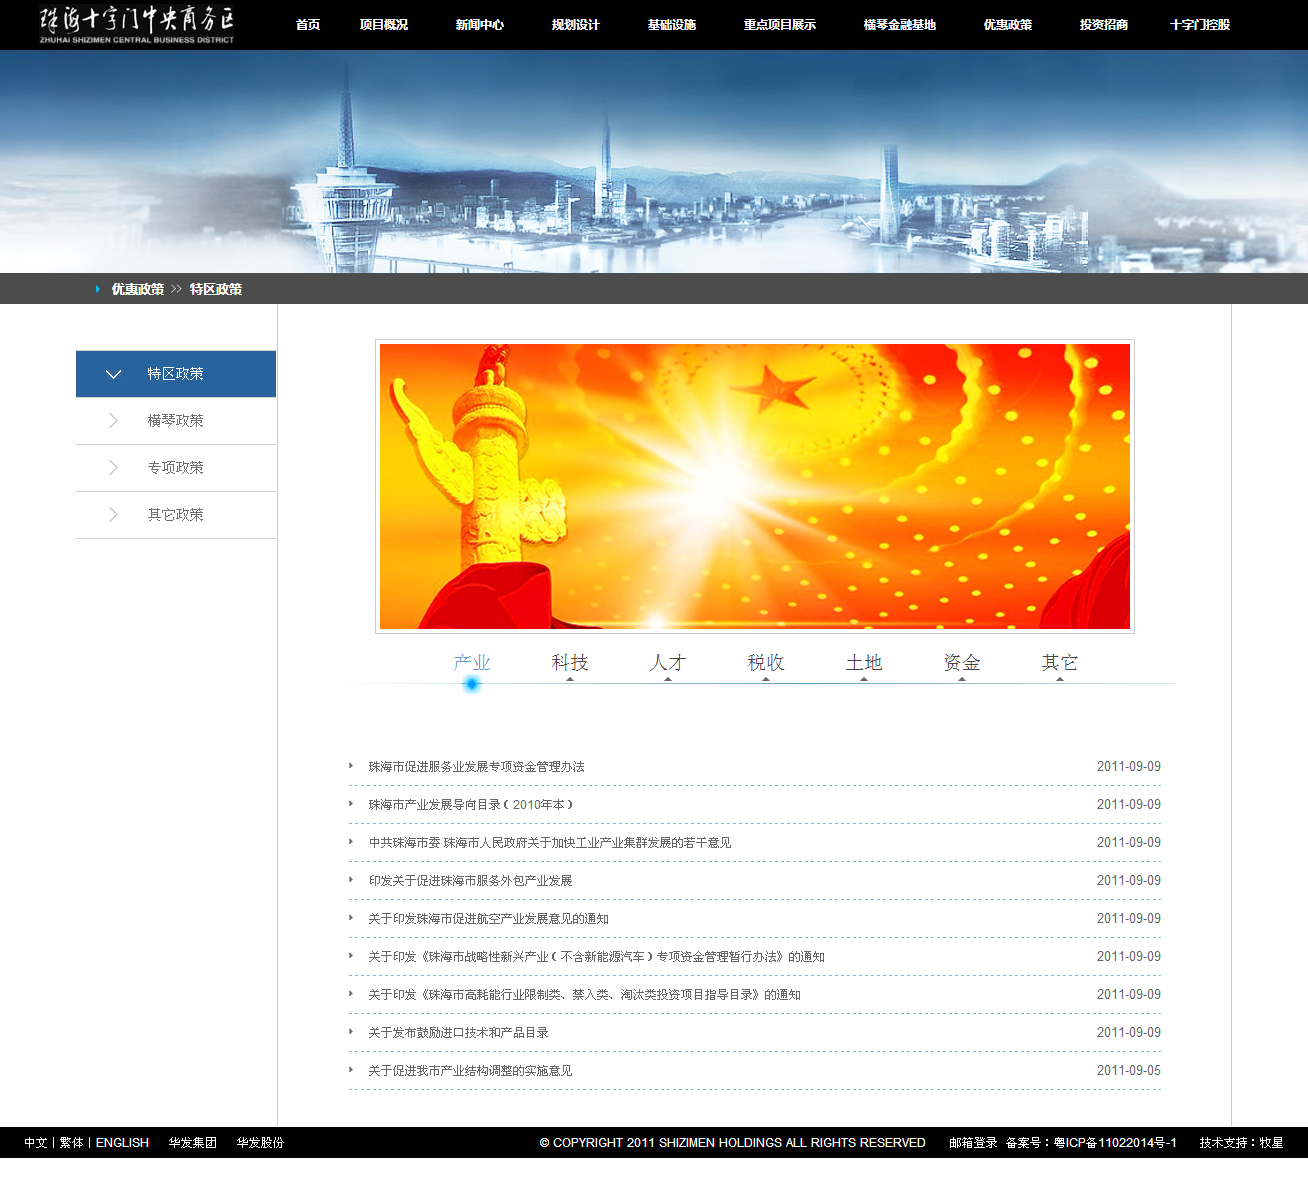This screenshot has width=1308, height=1189.
Task: Click the small triangle marker under 科技
Action: [570, 679]
